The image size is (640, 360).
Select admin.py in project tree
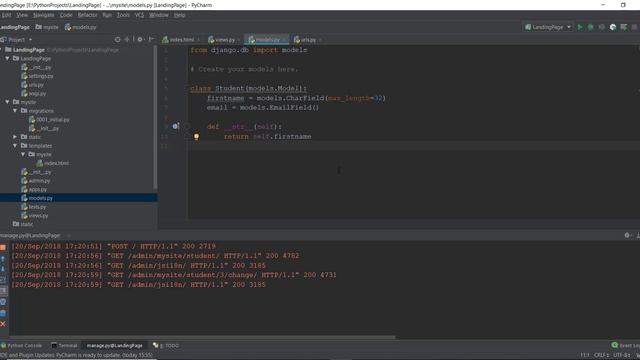coord(36,180)
